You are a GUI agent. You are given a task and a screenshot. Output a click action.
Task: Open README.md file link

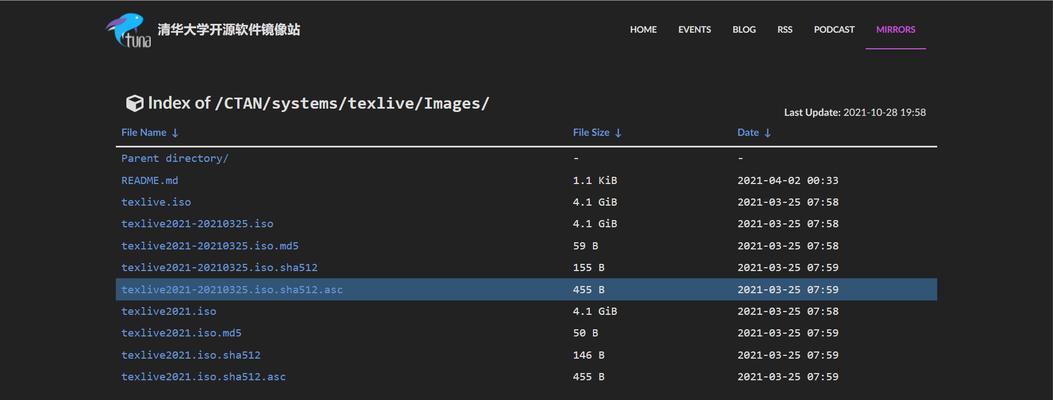point(150,181)
